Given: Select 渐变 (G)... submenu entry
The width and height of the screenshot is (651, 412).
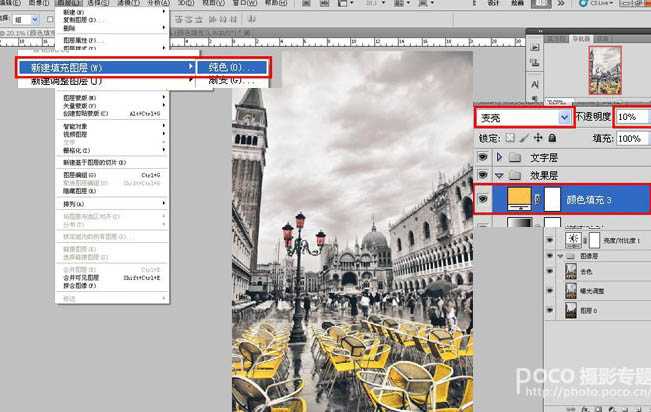Looking at the screenshot, I should (x=232, y=80).
